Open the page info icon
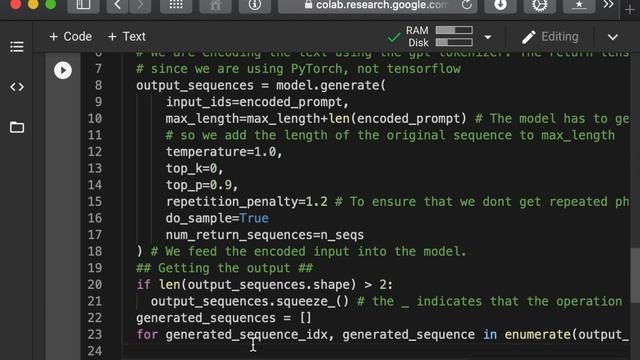Image resolution: width=640 pixels, height=360 pixels. pos(254,5)
